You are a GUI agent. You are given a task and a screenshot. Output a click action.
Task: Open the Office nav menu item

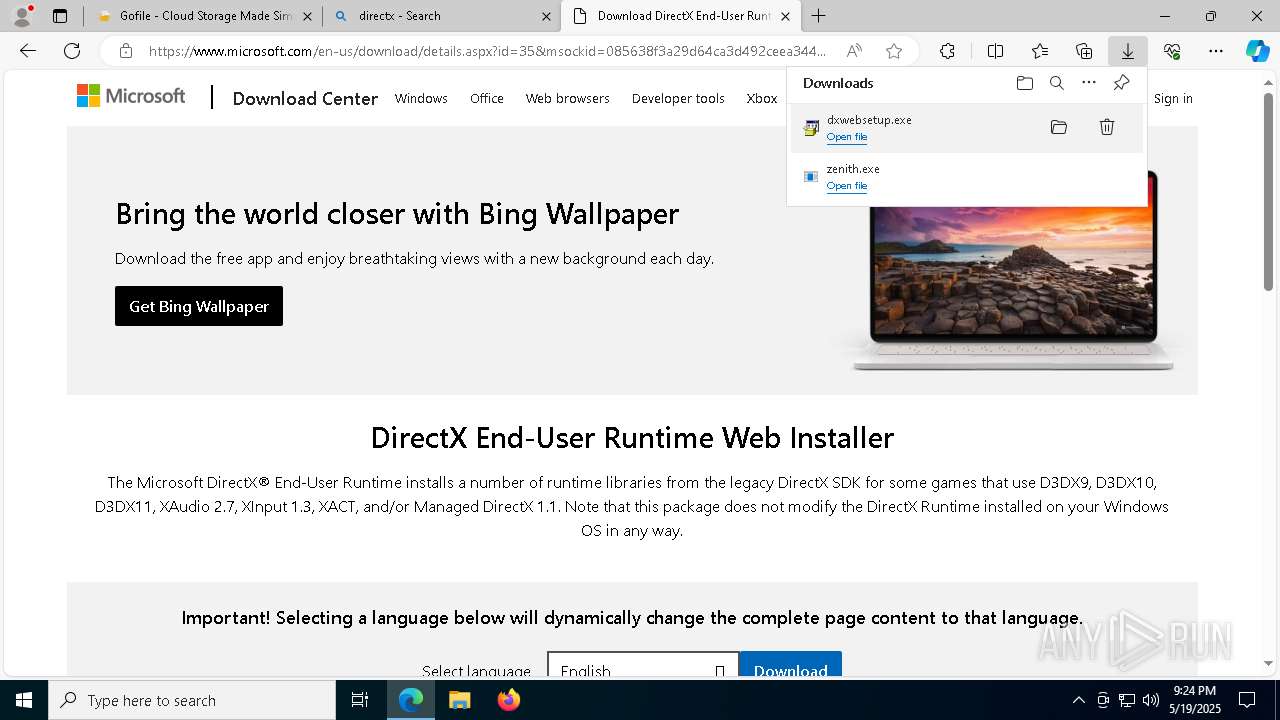(x=487, y=98)
